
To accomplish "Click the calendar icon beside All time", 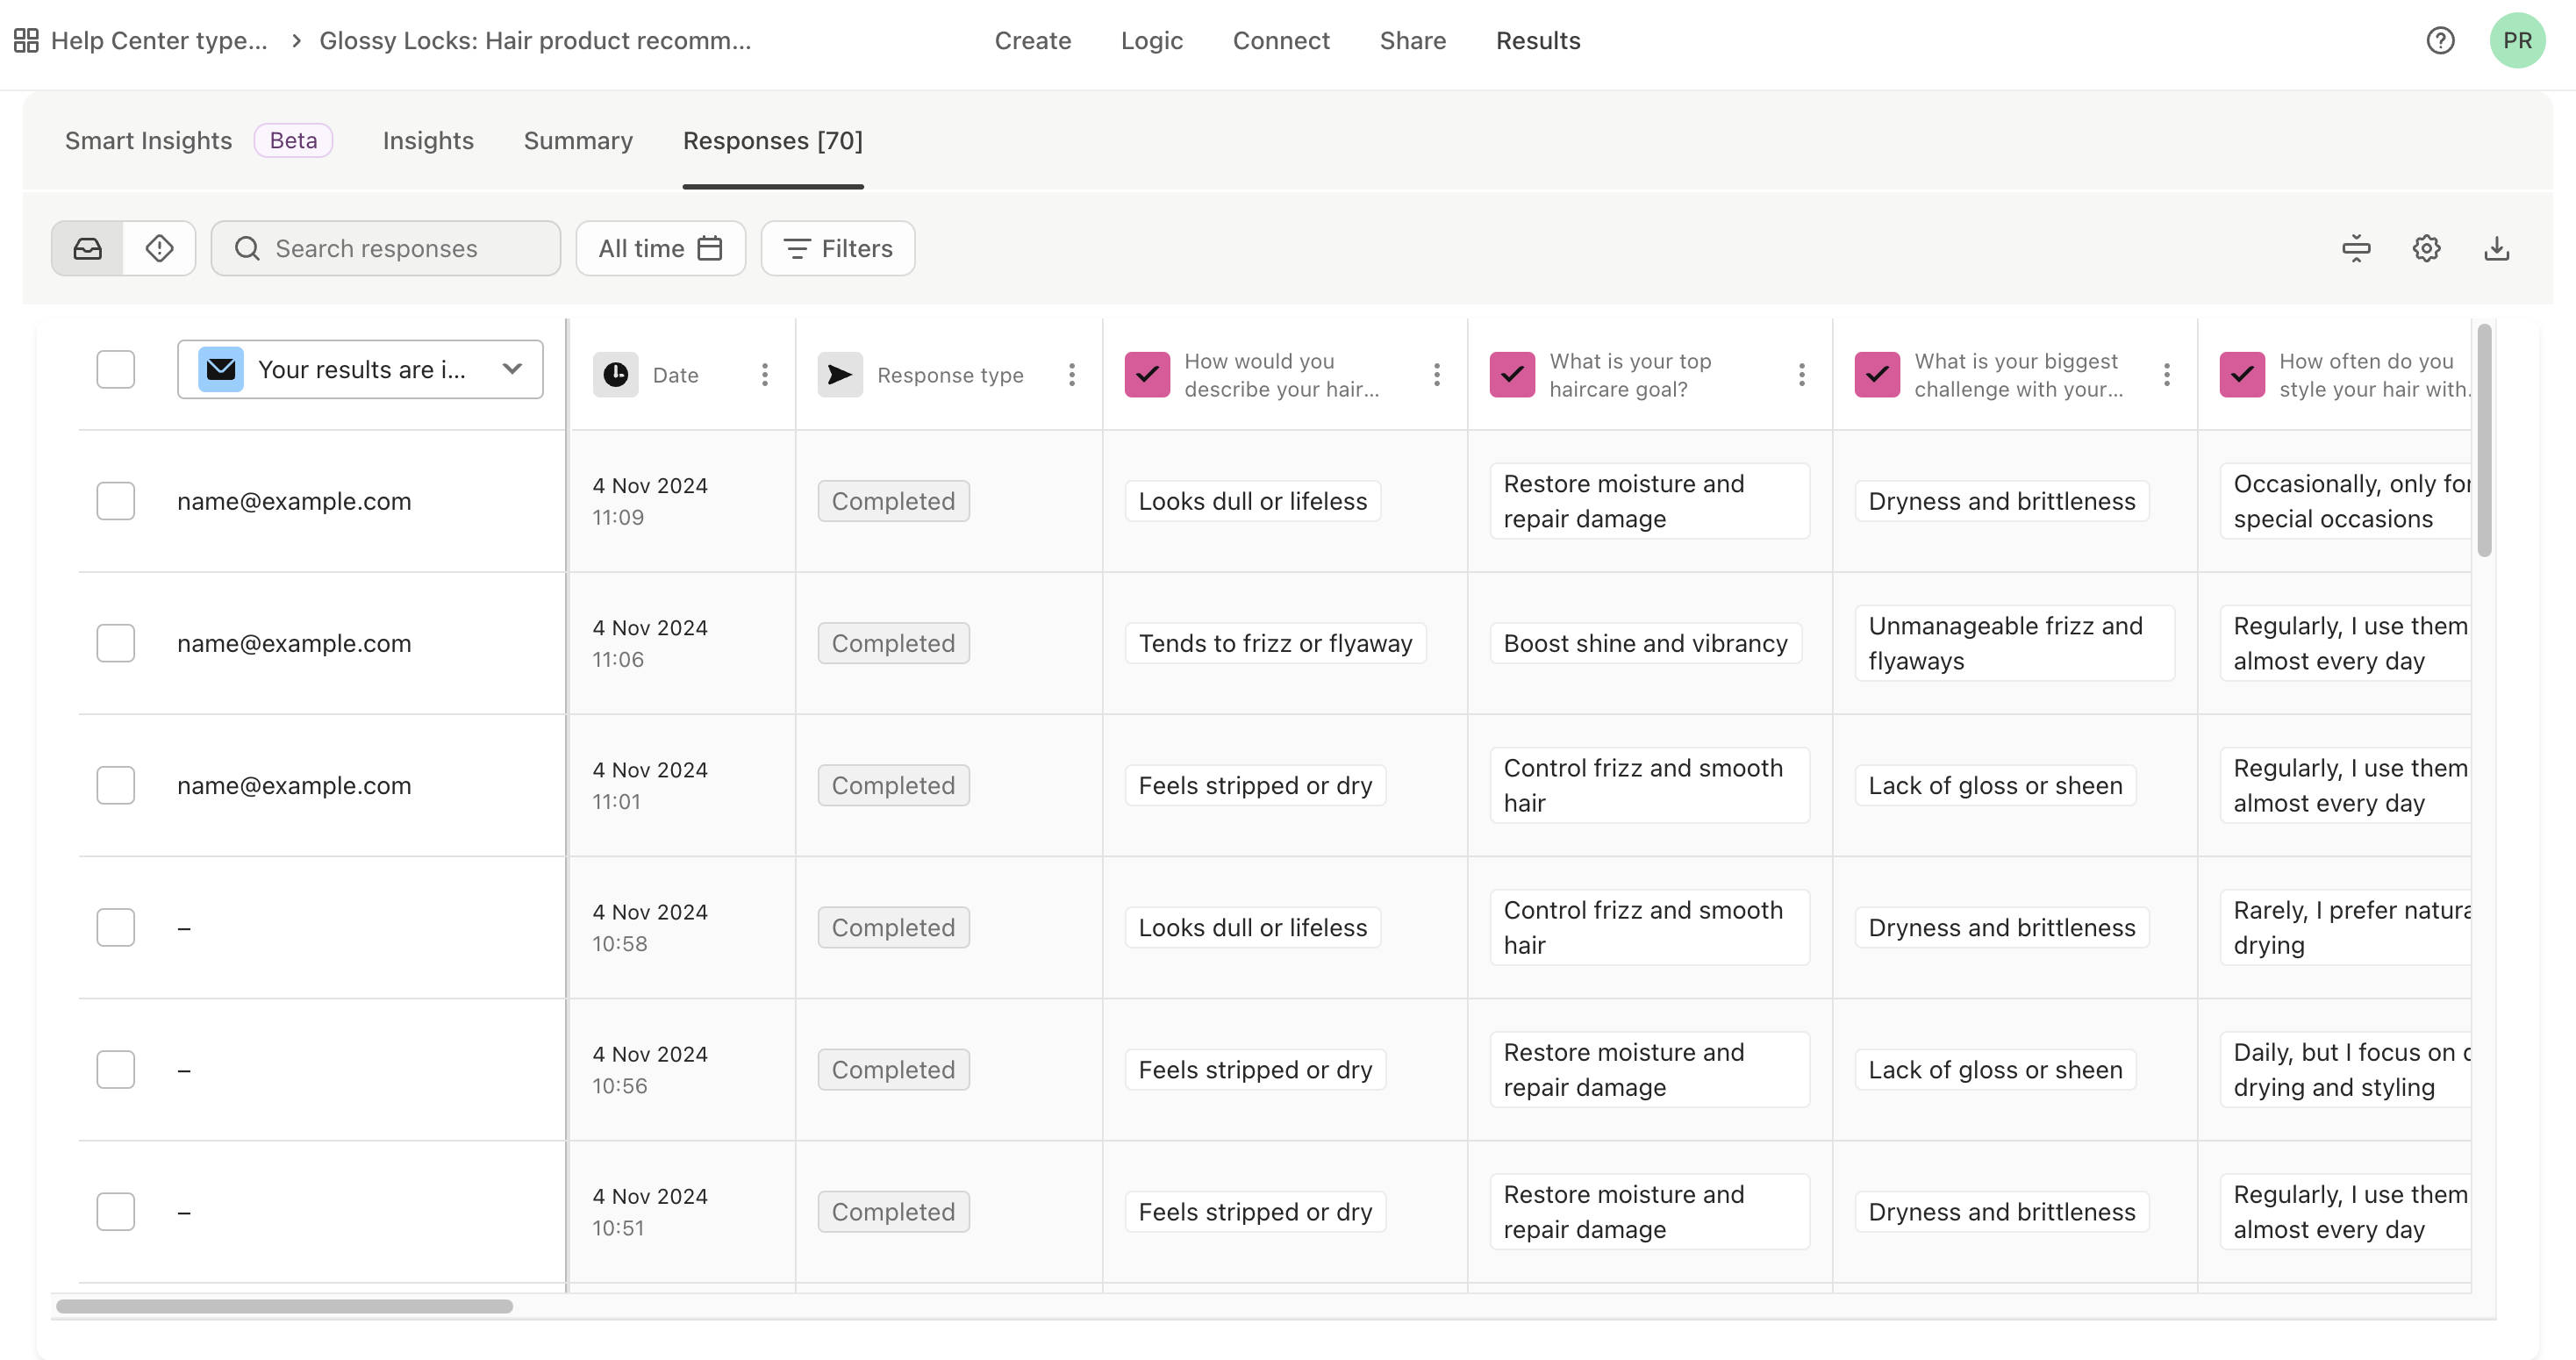I will (710, 248).
